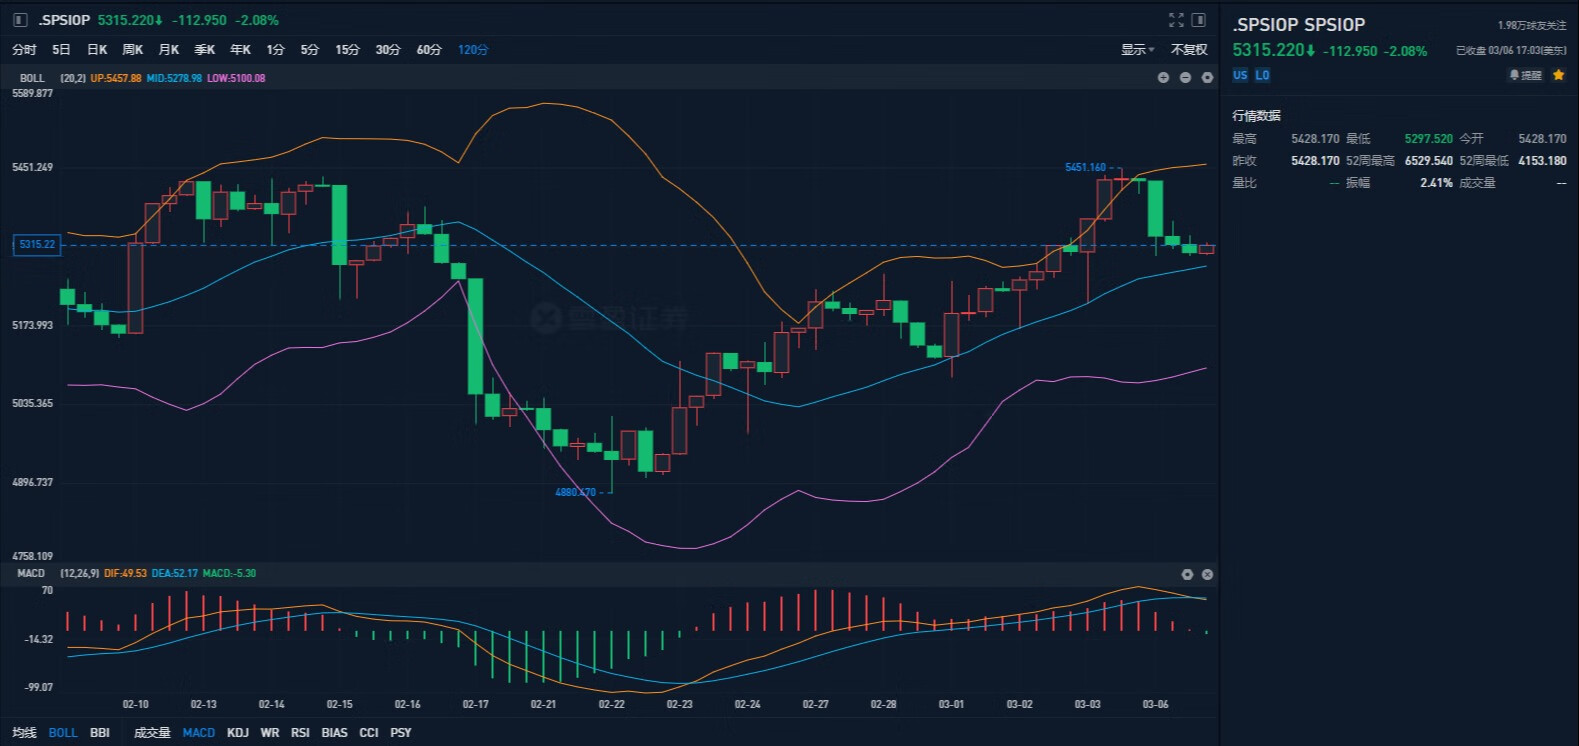Zoom in chart with plus icon
The height and width of the screenshot is (746, 1579).
click(1163, 78)
